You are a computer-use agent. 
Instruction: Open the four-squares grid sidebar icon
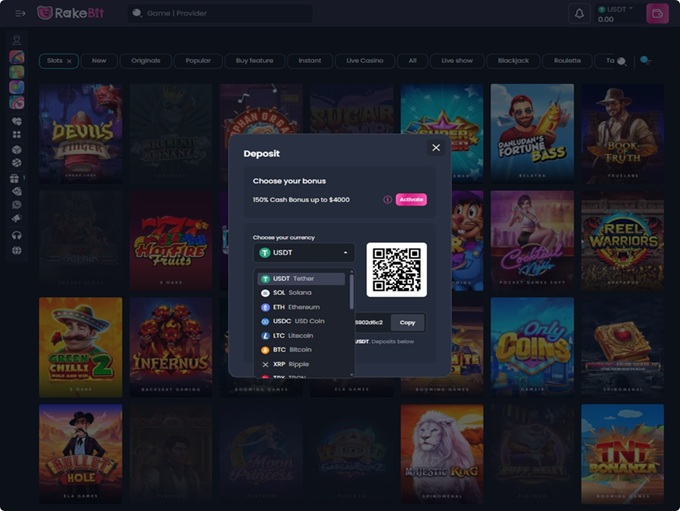coord(17,134)
